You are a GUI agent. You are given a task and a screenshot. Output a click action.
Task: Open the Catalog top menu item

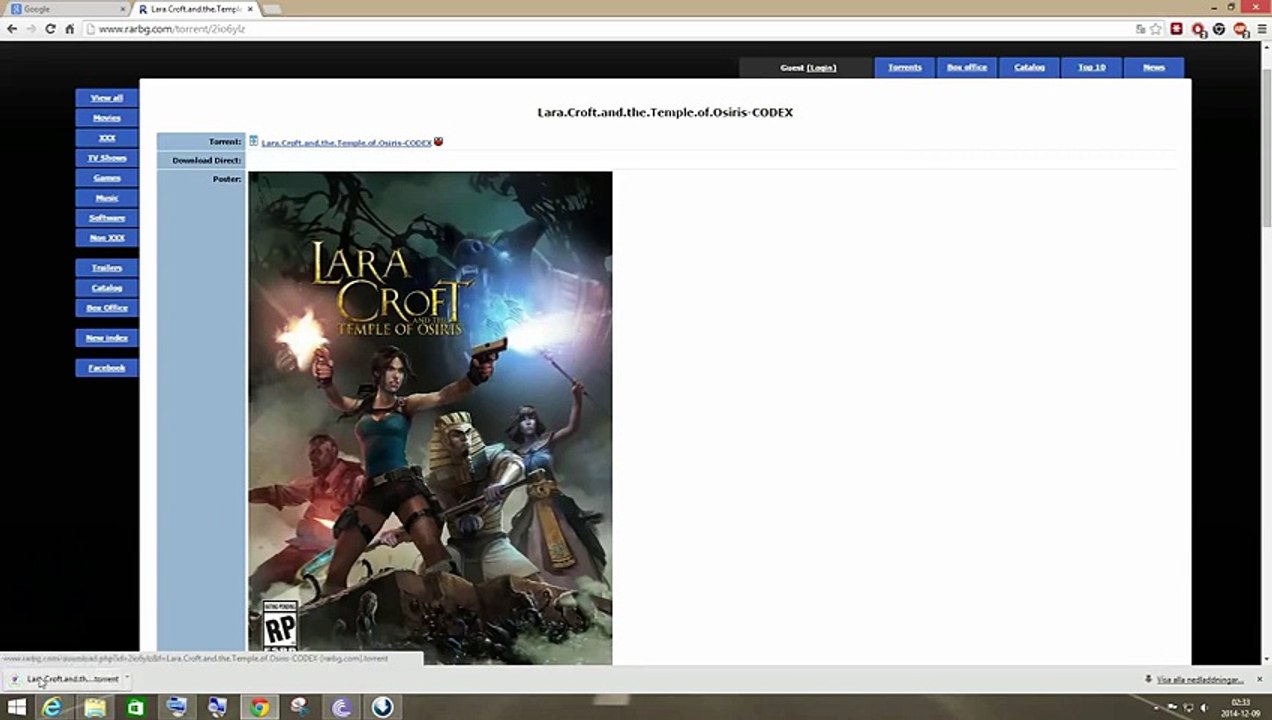point(1029,68)
